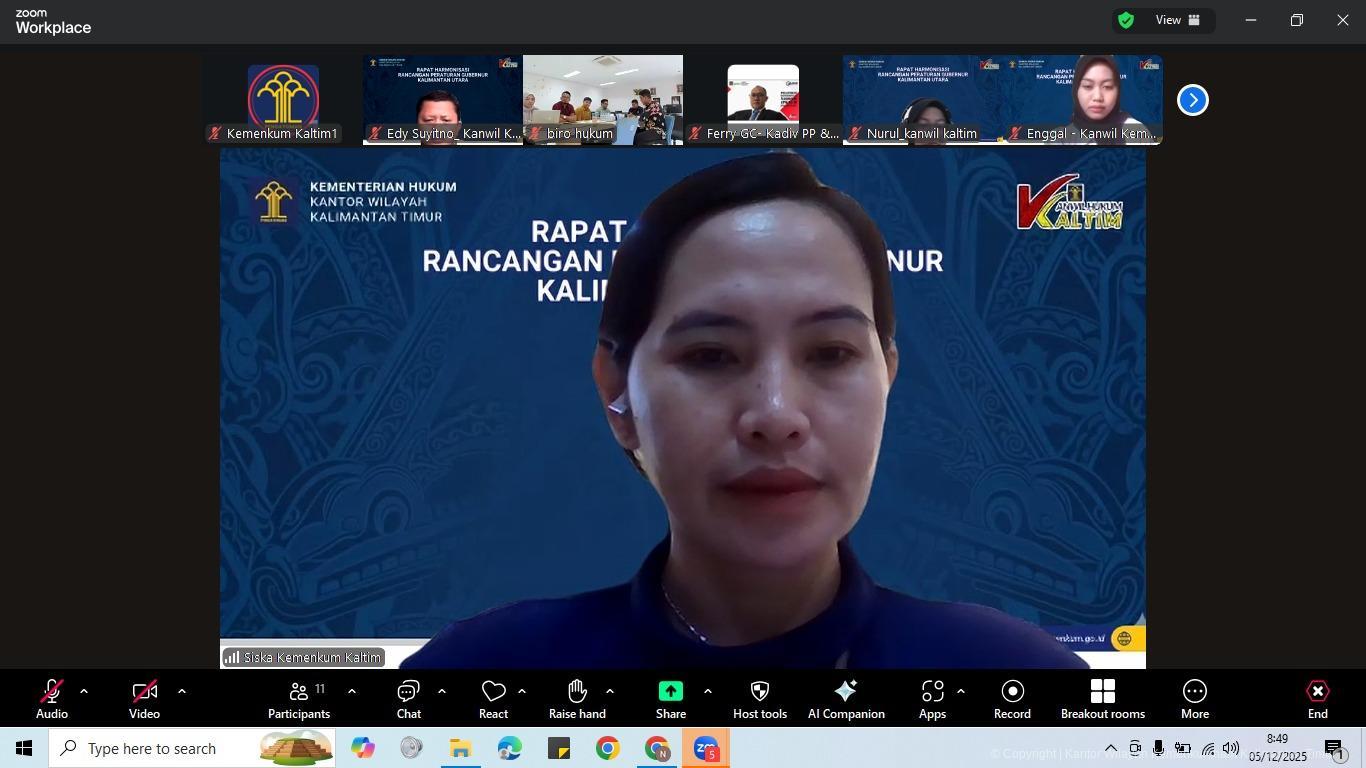Open the View menu at top right
Viewport: 1366px width, 768px height.
point(1168,19)
